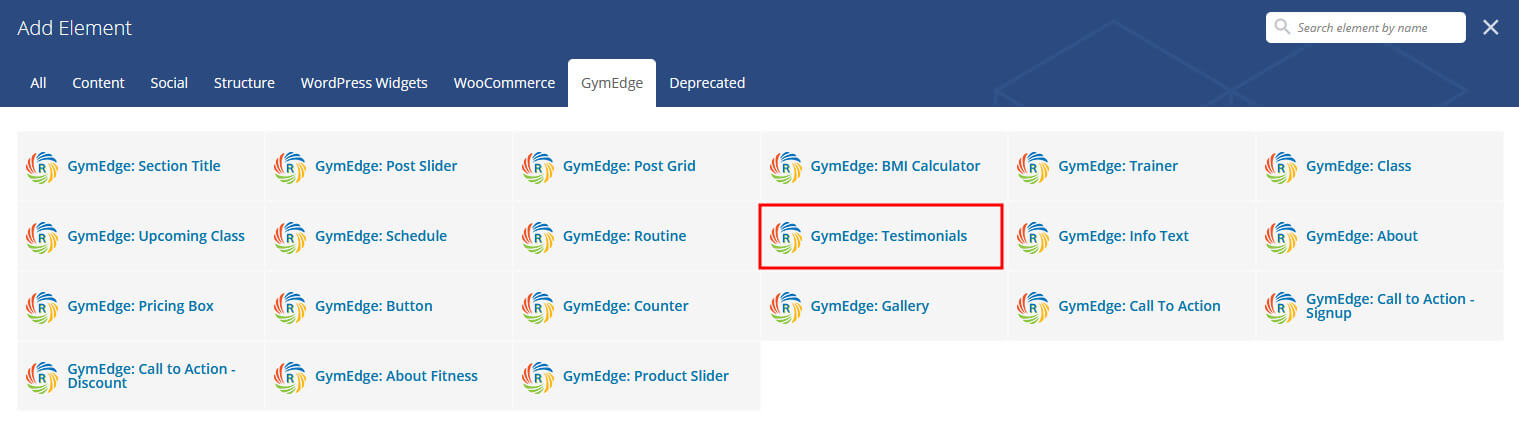This screenshot has width=1519, height=429.
Task: Choose the GymEdge: Trainer element icon
Action: pos(1033,167)
